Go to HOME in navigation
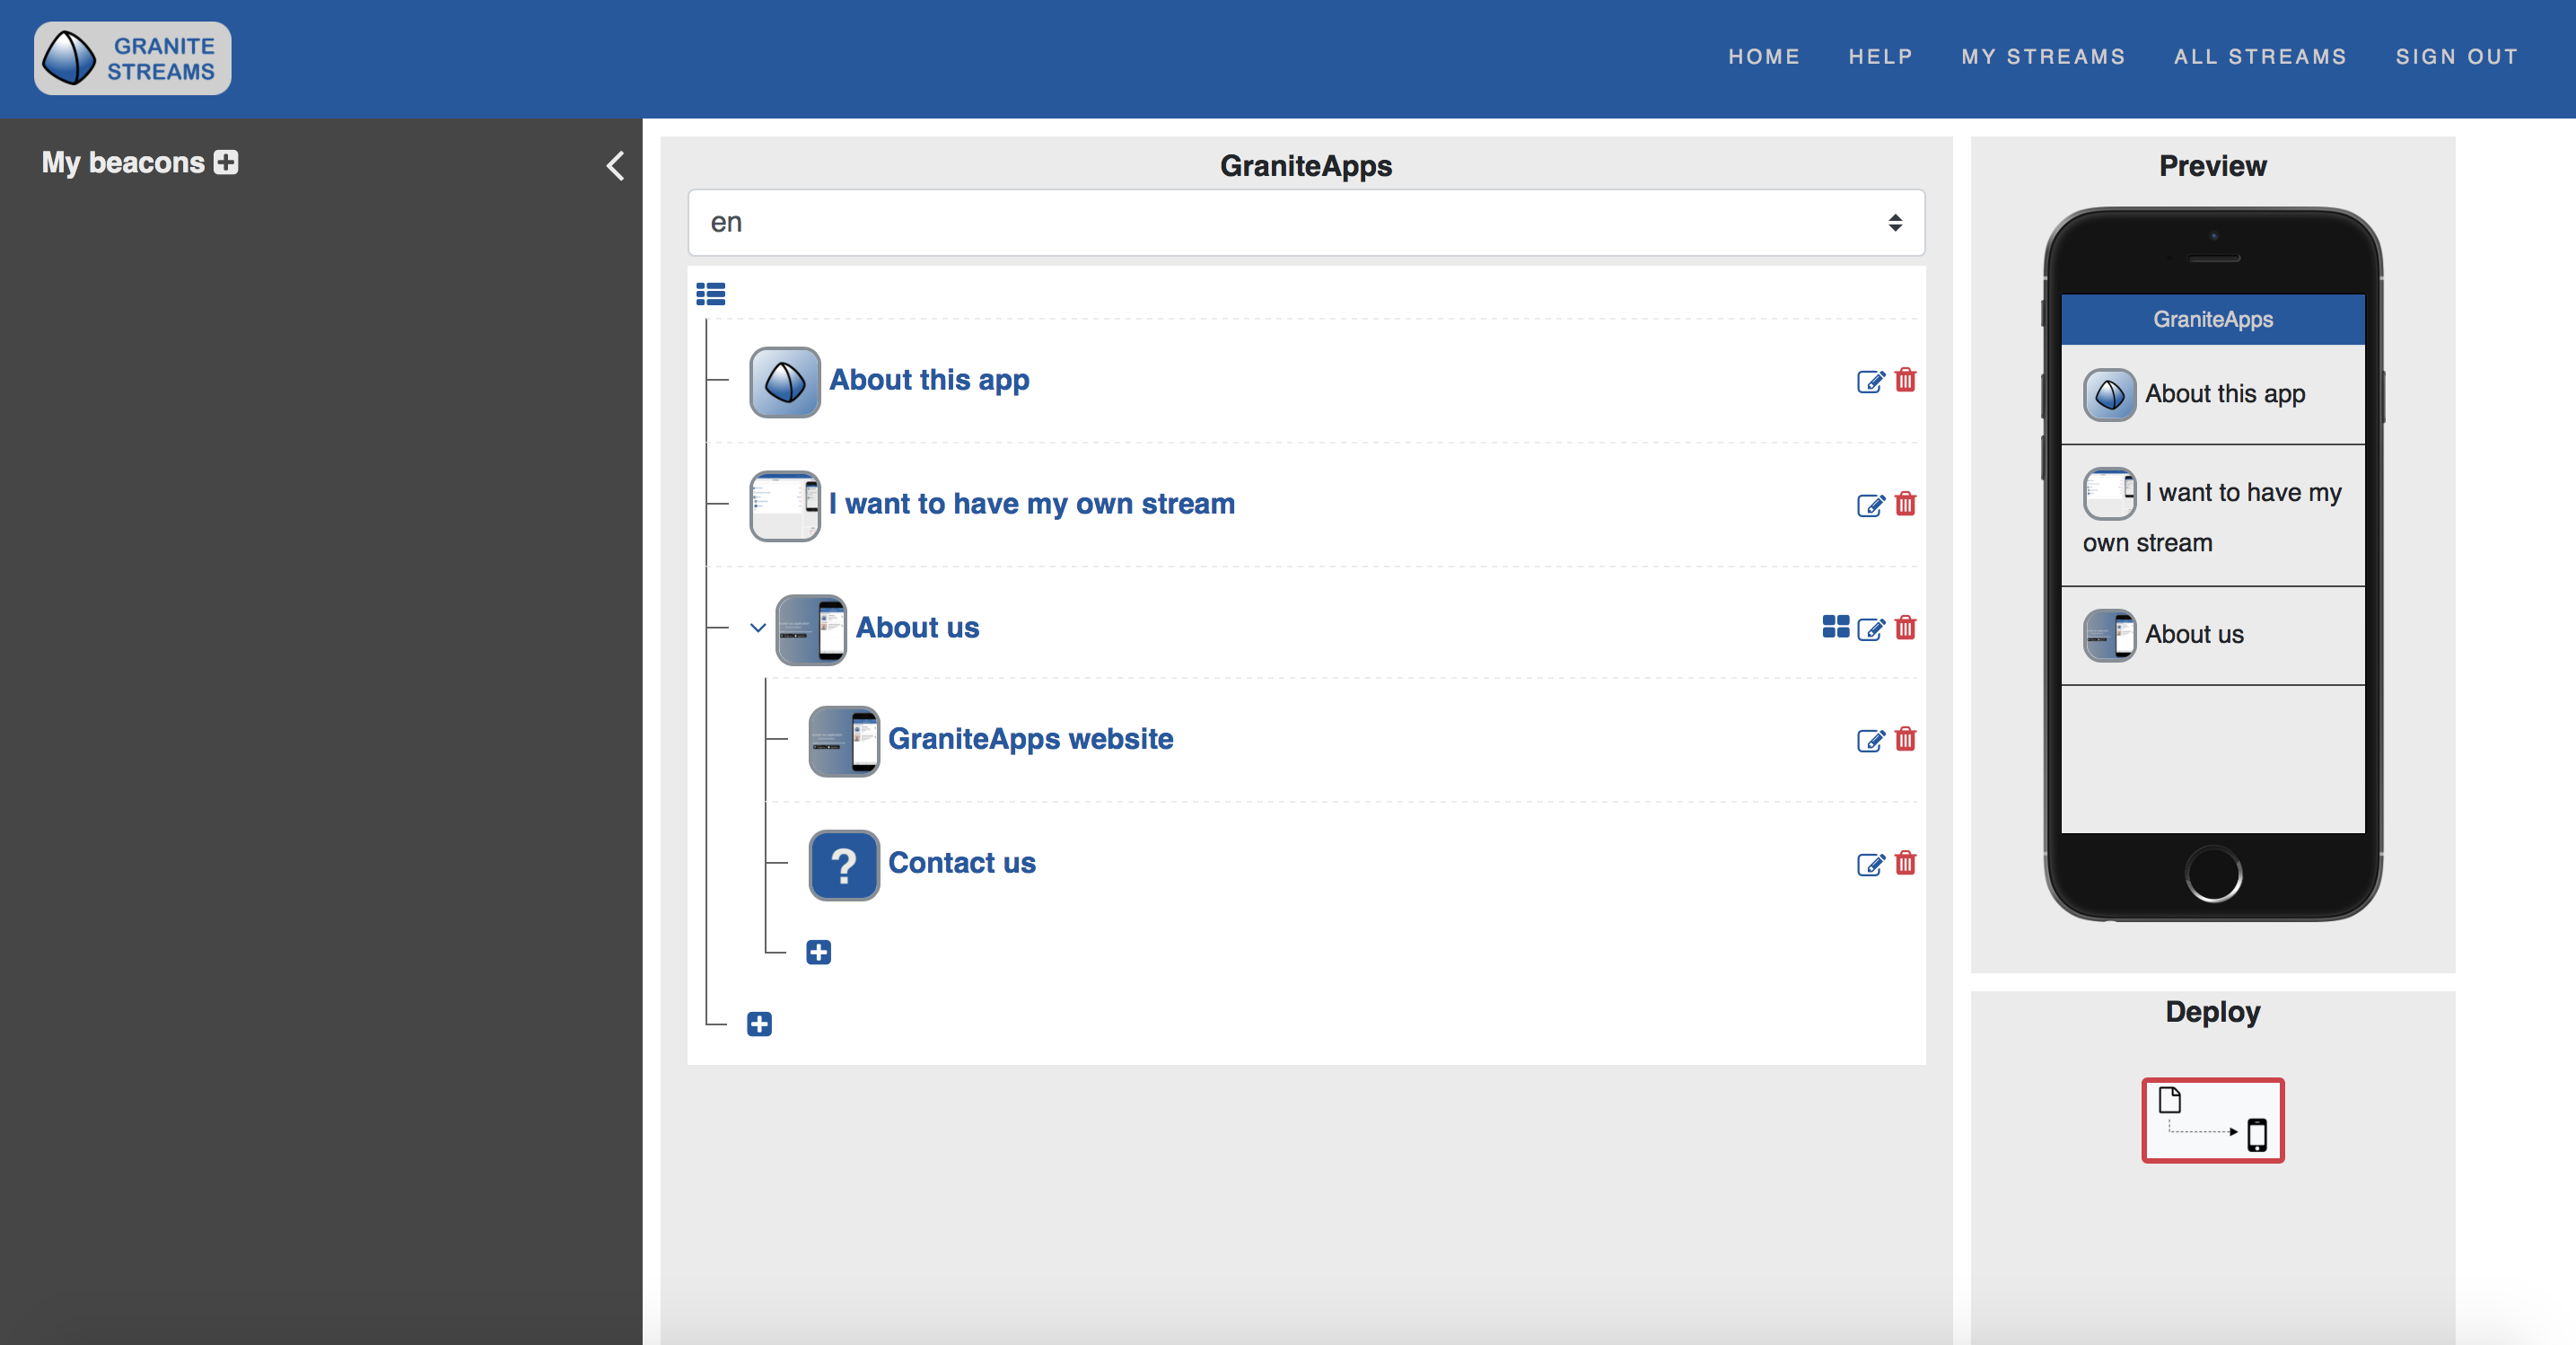Image resolution: width=2576 pixels, height=1345 pixels. (x=1764, y=57)
